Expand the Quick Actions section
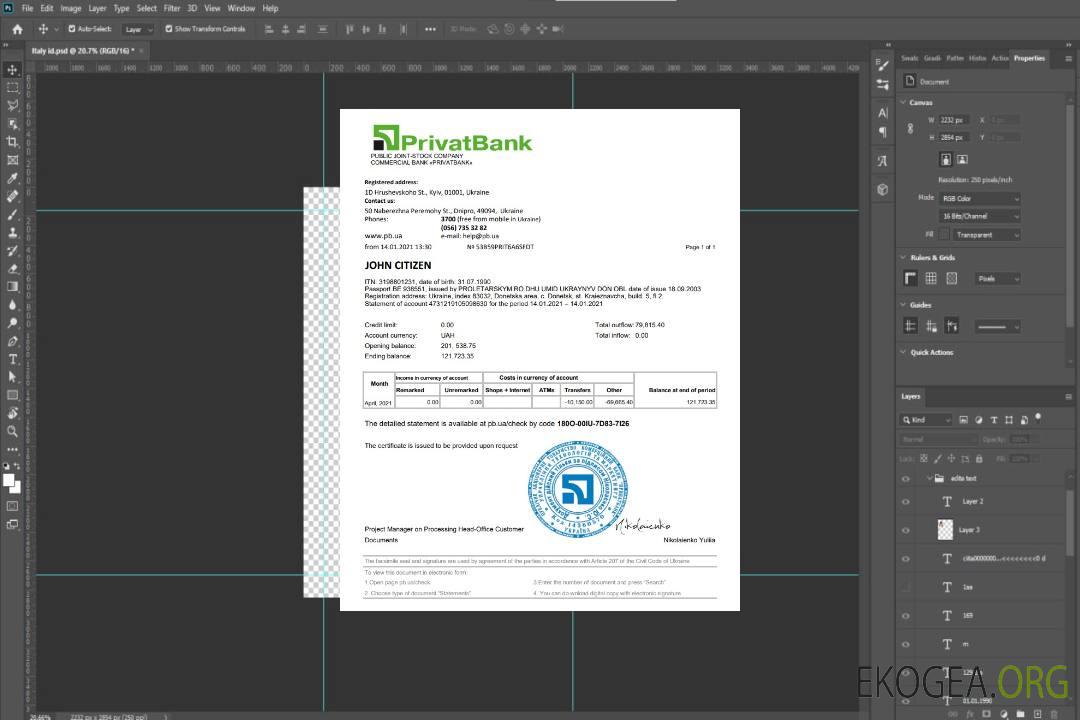The height and width of the screenshot is (720, 1080). 903,352
